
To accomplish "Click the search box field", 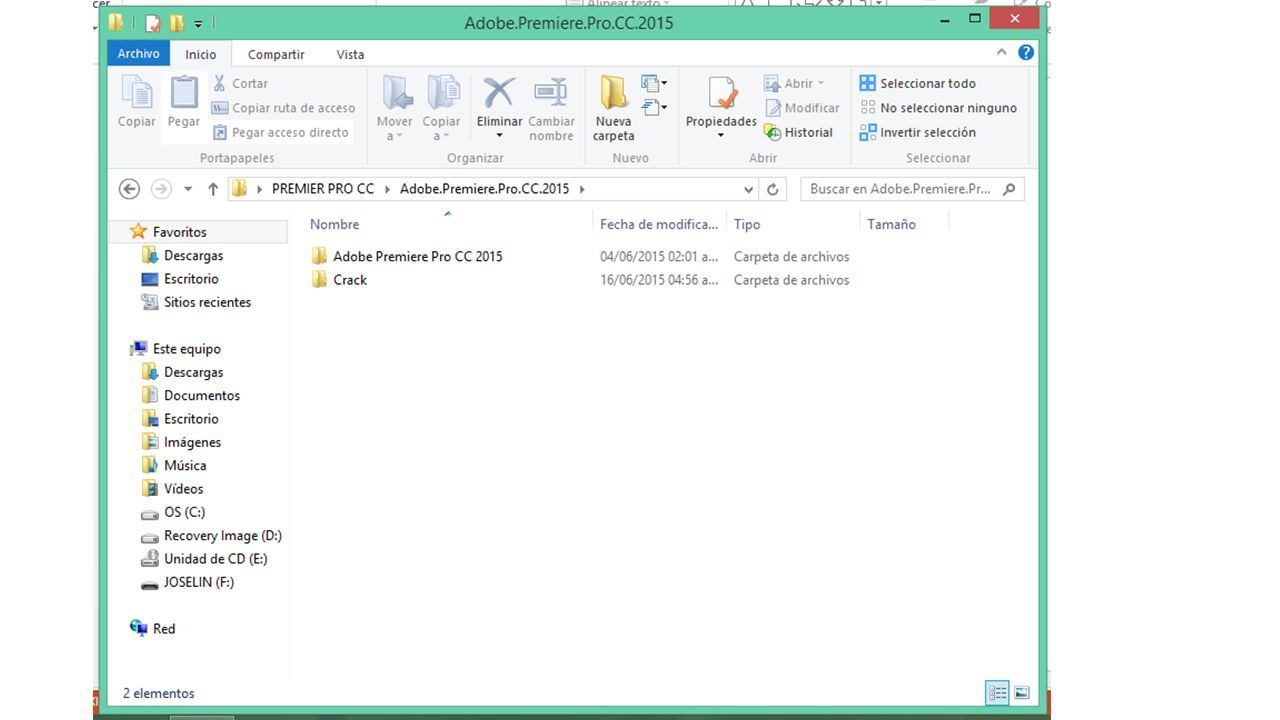I will (912, 188).
